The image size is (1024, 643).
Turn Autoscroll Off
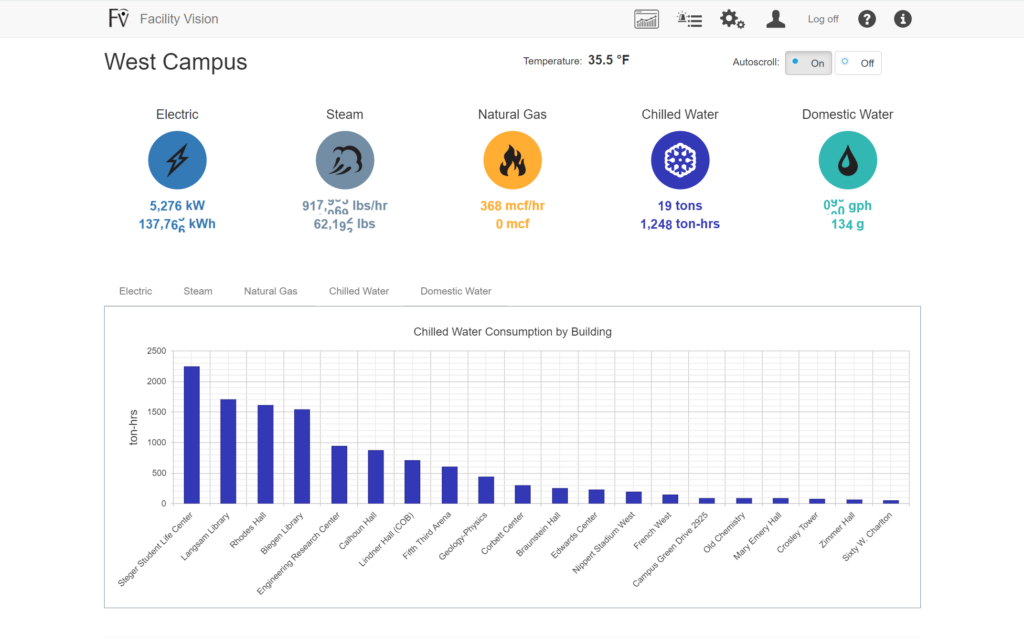[858, 62]
